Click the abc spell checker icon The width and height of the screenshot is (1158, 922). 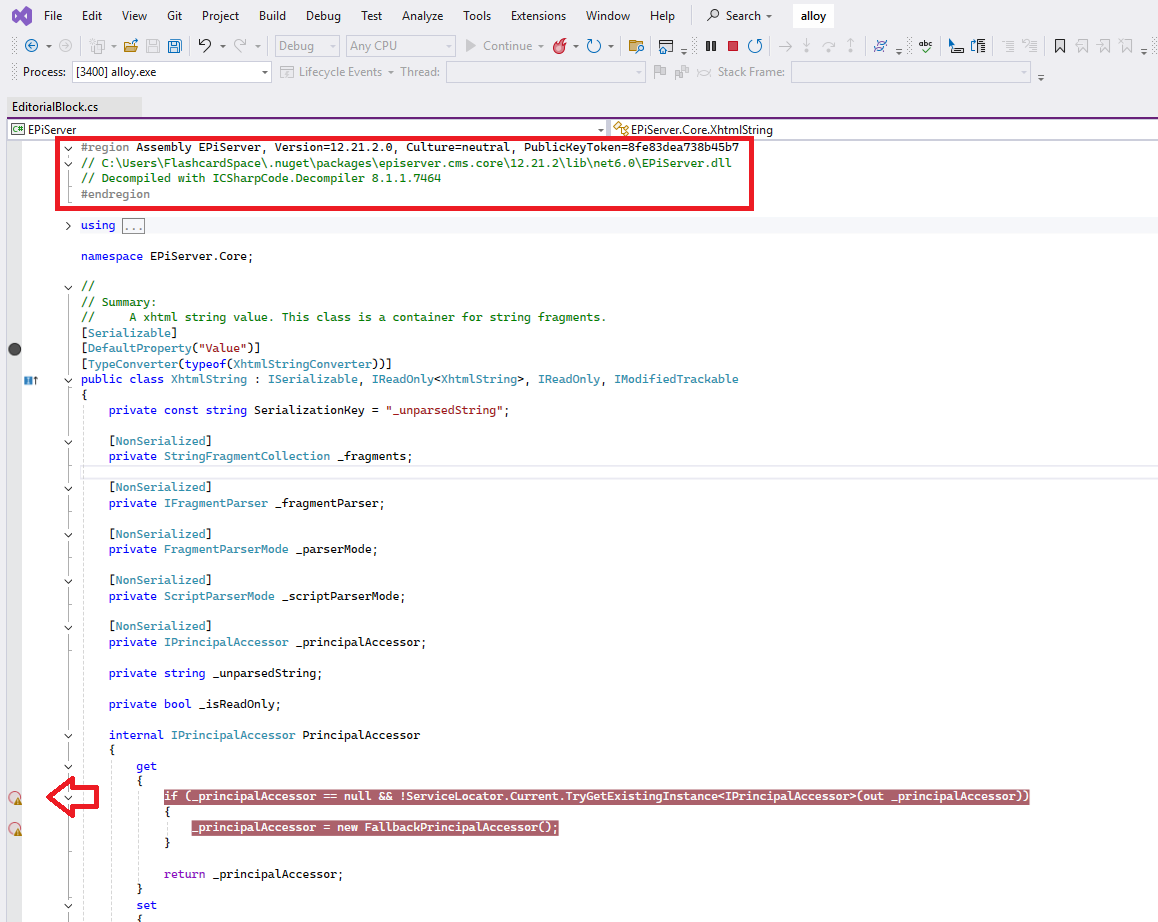tap(925, 46)
